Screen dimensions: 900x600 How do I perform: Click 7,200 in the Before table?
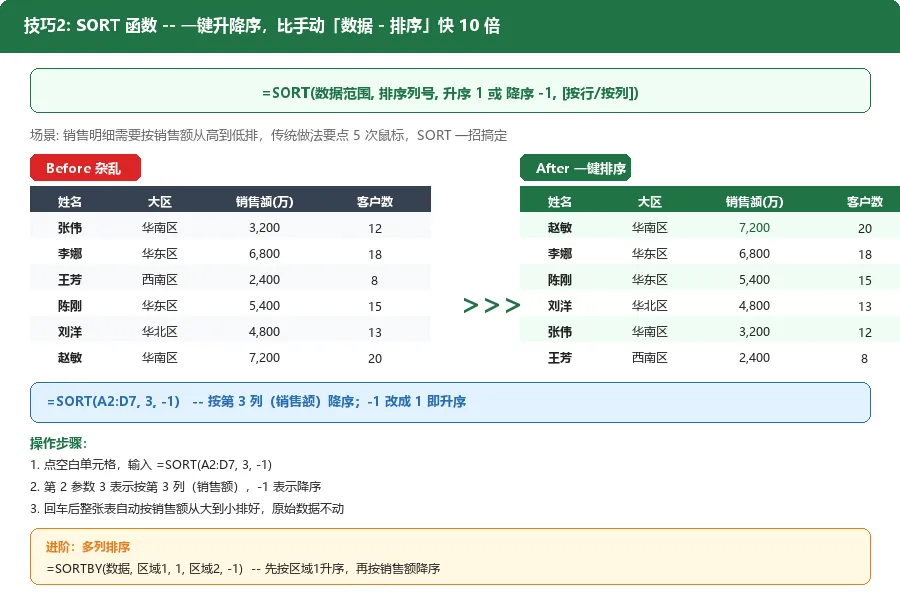tap(265, 358)
